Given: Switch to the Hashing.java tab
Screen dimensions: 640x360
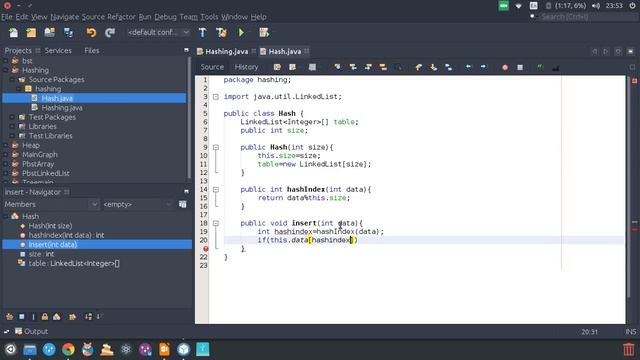Looking at the screenshot, I should pos(227,51).
